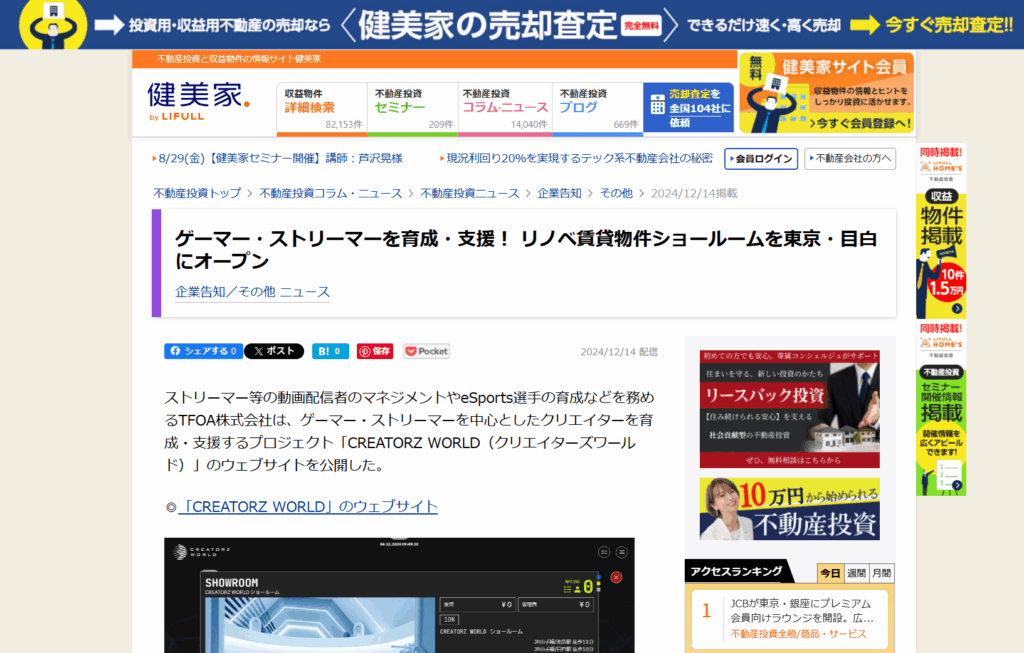The height and width of the screenshot is (653, 1024).
Task: Click the article headline ゲーマー・ストリーマーを育成・支援
Action: click(x=526, y=249)
